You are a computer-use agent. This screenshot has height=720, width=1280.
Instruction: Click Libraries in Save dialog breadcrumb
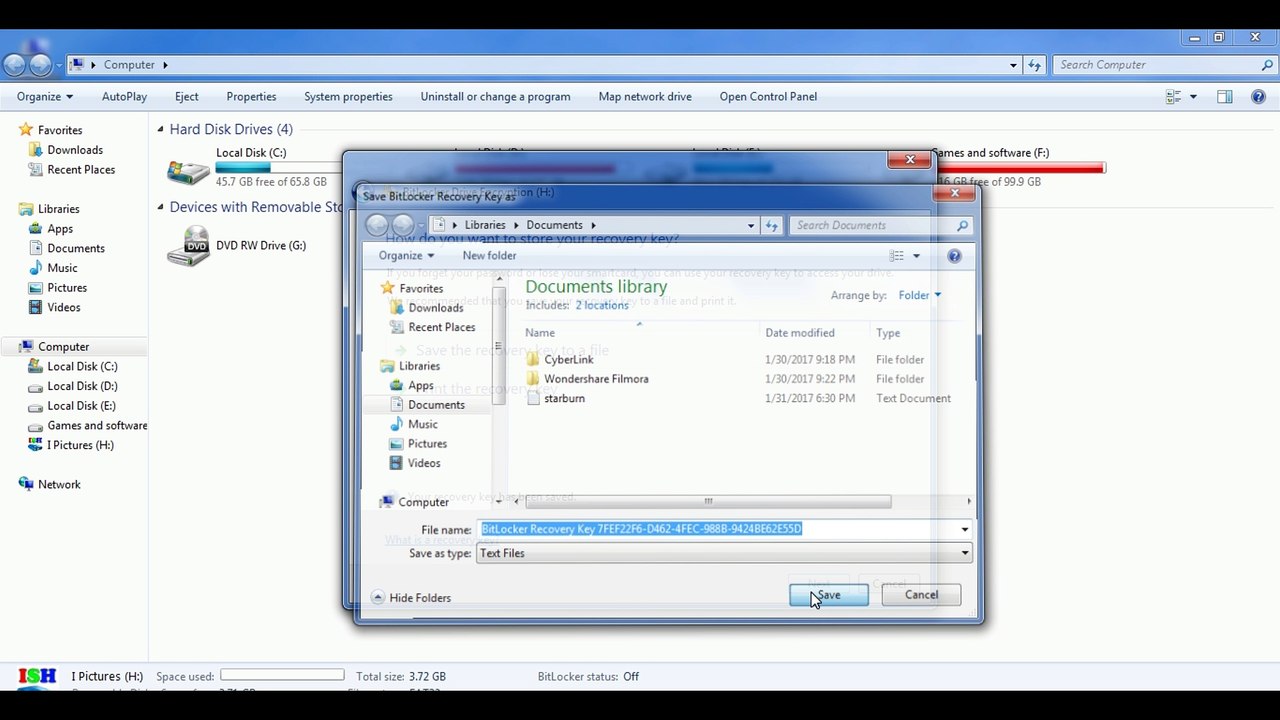pos(485,225)
